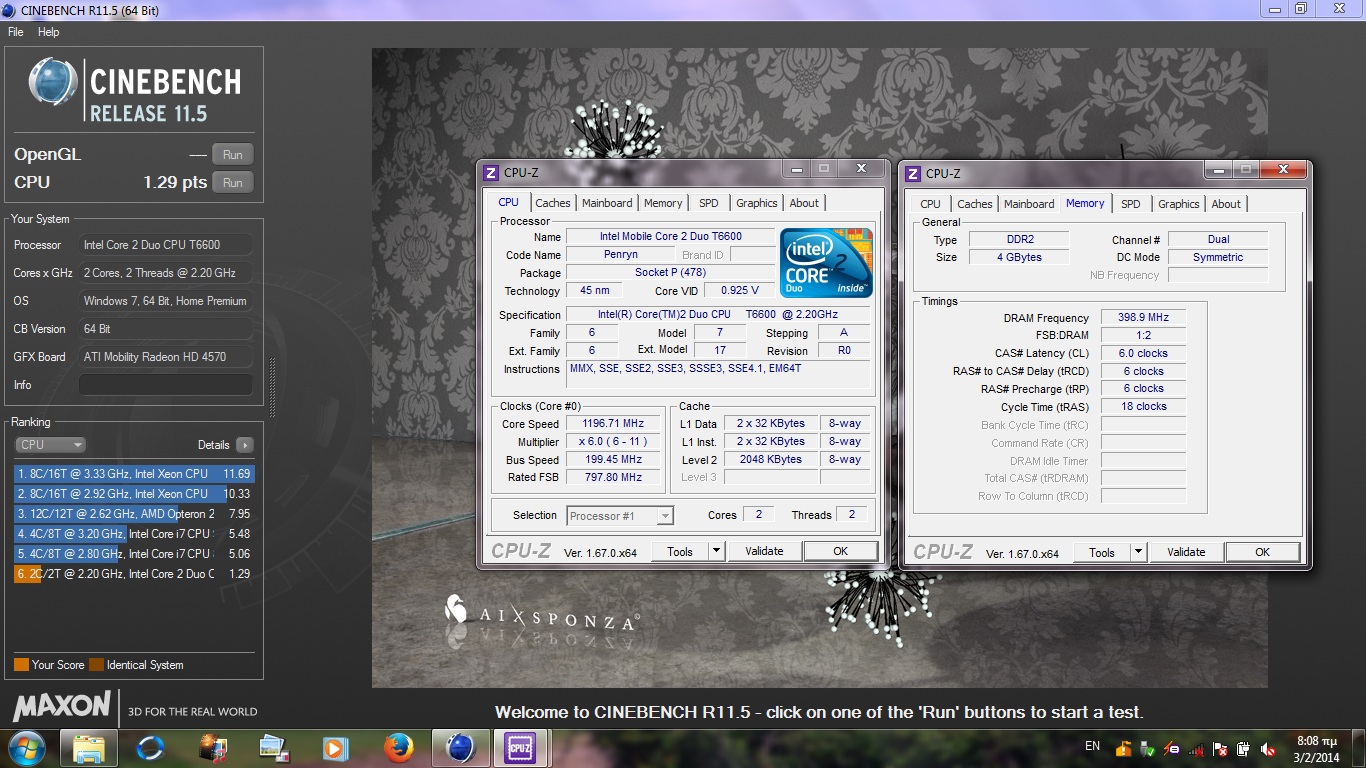Switch to Caches tab in right CPU-Z
This screenshot has width=1366, height=768.
(x=975, y=204)
